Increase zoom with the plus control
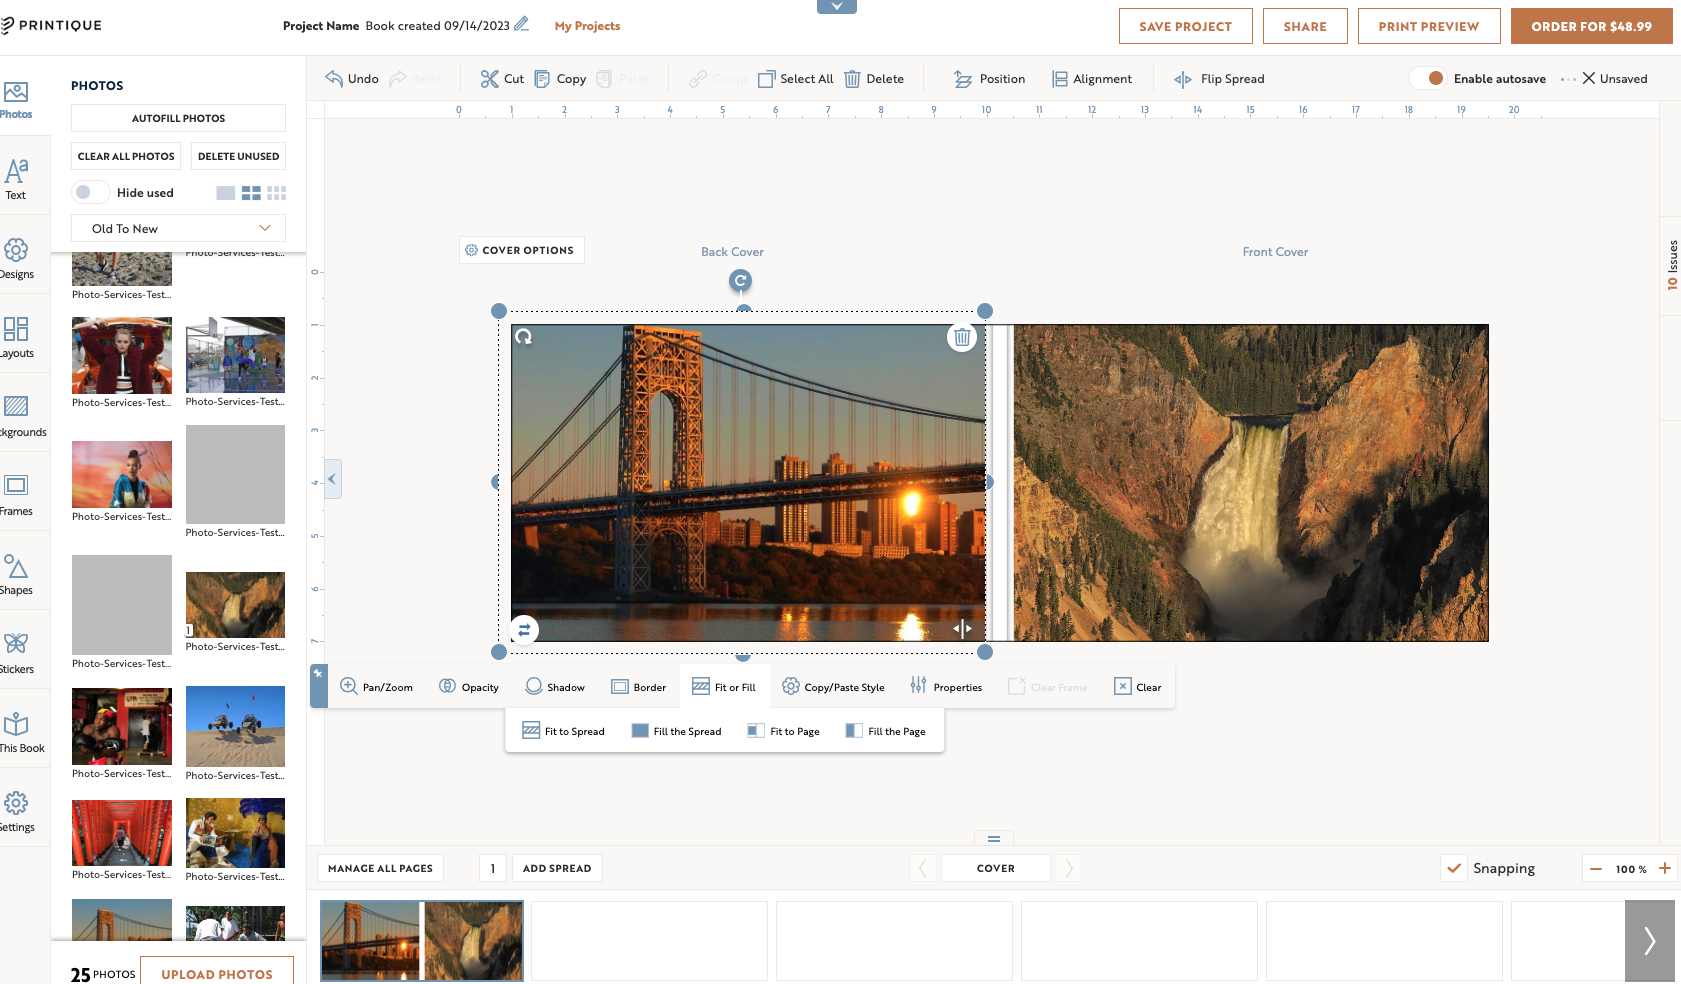Image resolution: width=1681 pixels, height=984 pixels. (1664, 868)
